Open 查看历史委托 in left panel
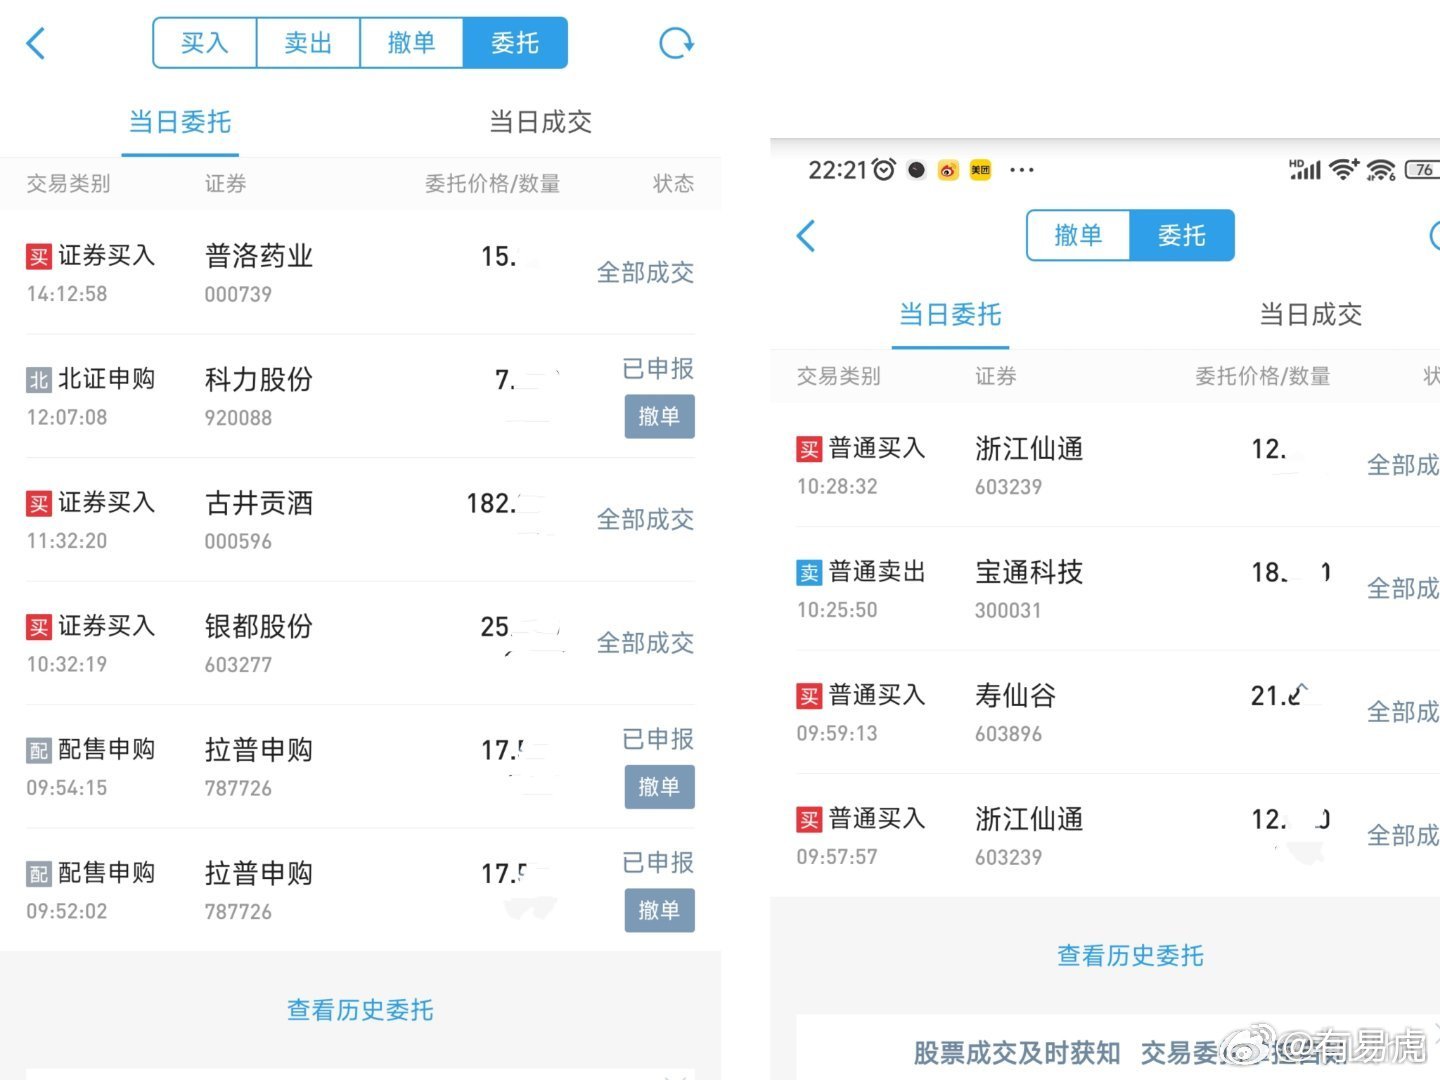1440x1080 pixels. (x=360, y=1010)
